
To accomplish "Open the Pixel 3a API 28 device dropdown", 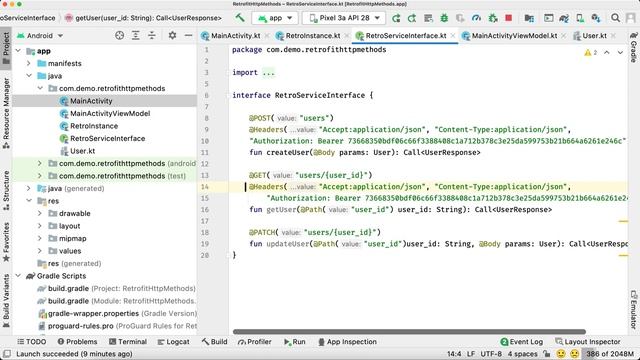I will (x=344, y=18).
